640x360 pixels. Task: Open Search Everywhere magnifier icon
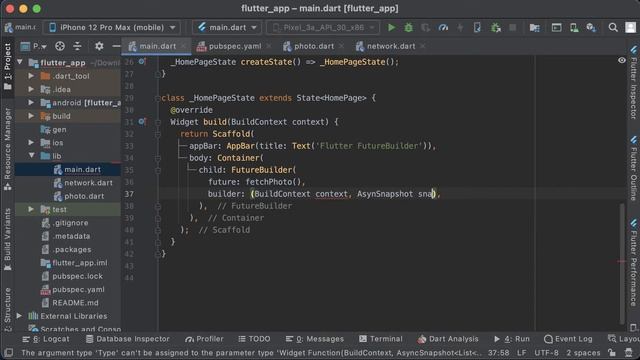pyautogui.click(x=613, y=27)
